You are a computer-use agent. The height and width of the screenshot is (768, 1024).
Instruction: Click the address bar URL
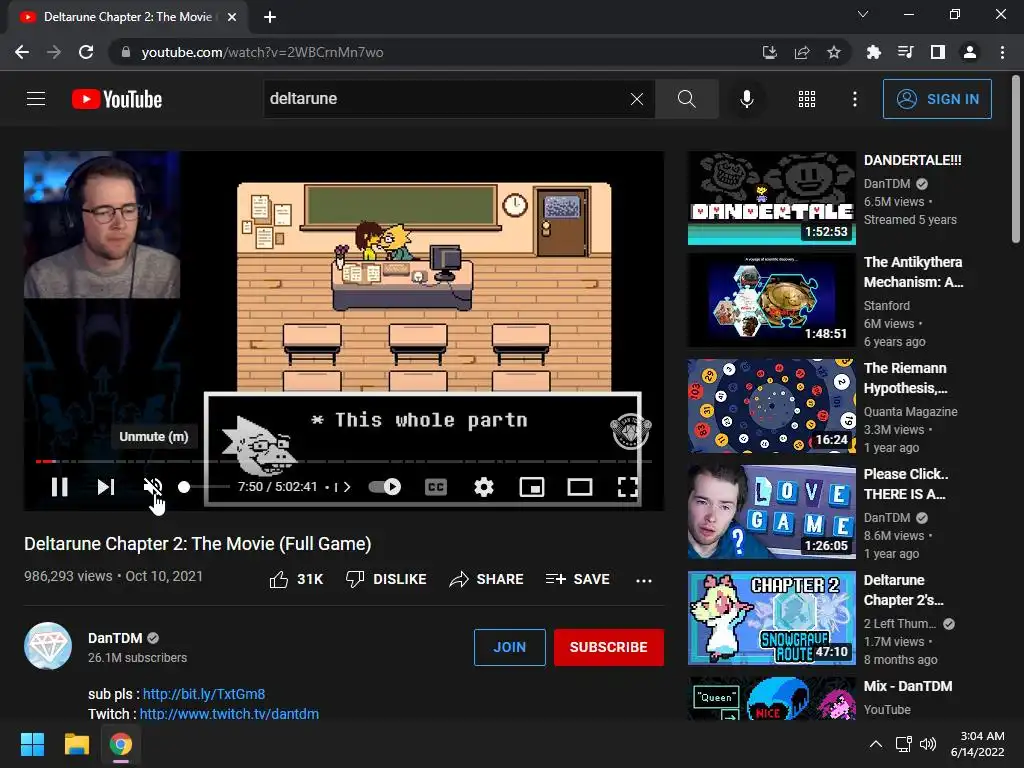click(x=263, y=52)
